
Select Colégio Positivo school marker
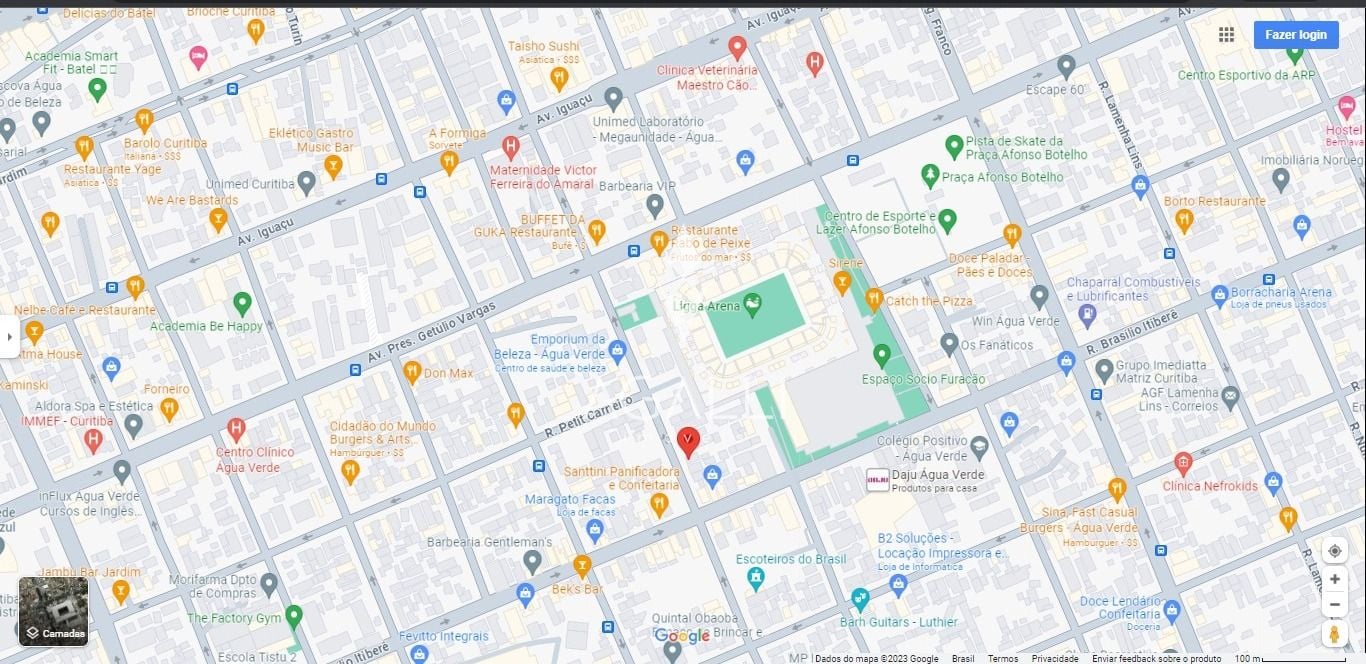pyautogui.click(x=979, y=447)
